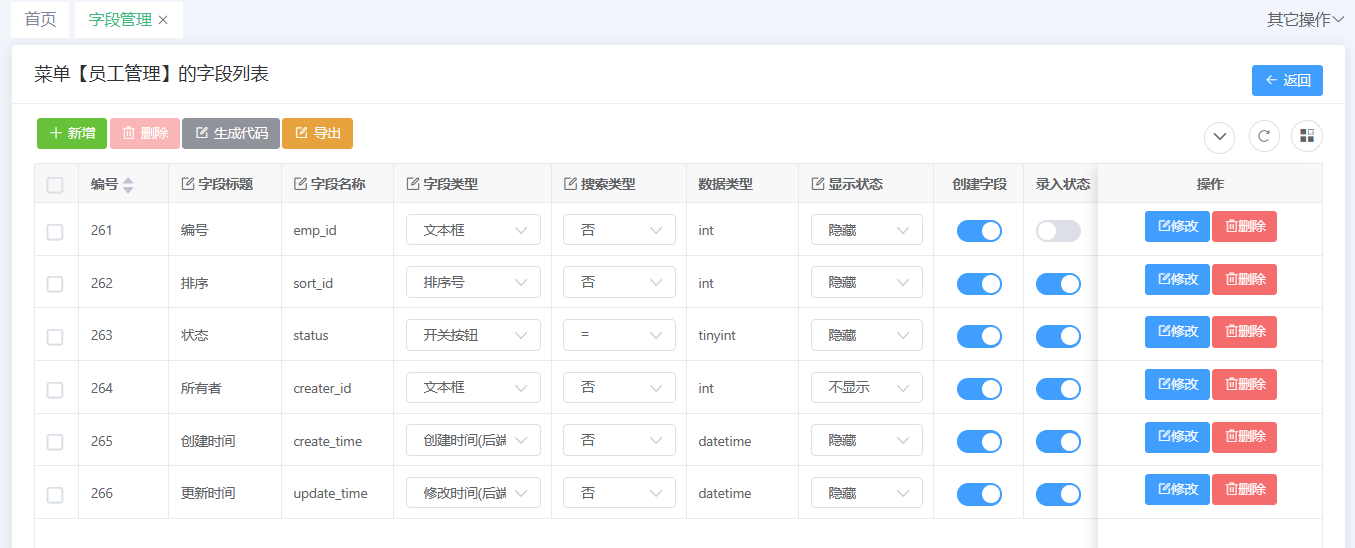The image size is (1355, 548).
Task: Expand 显示状态 dropdown for creater_id row
Action: (866, 388)
